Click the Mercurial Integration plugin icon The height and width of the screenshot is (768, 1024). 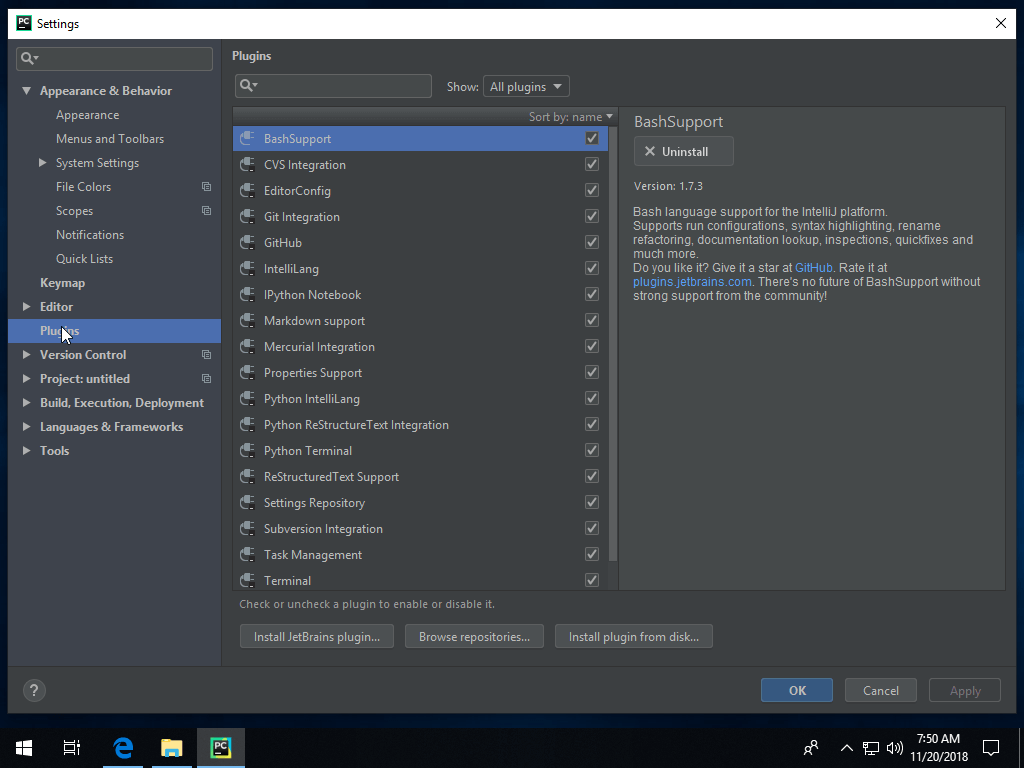(248, 347)
